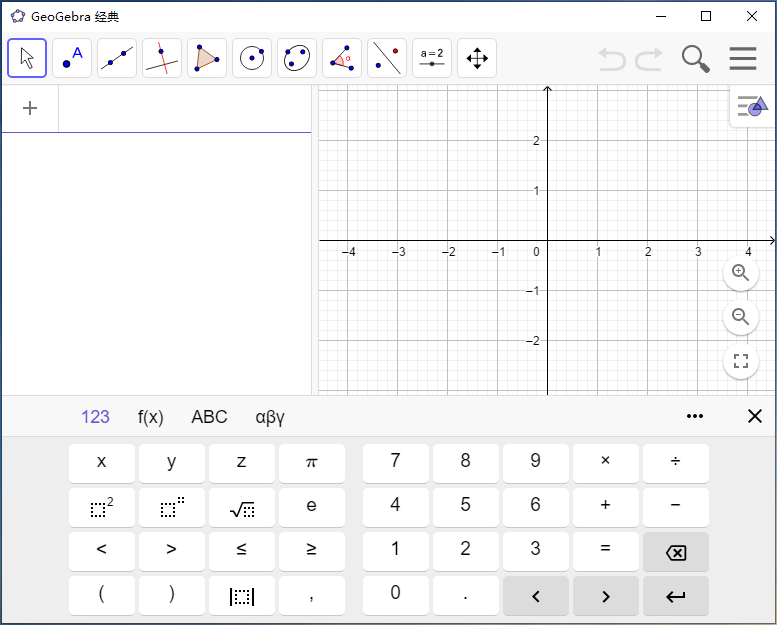Tap the number 0 key
This screenshot has width=777, height=625.
click(x=395, y=595)
